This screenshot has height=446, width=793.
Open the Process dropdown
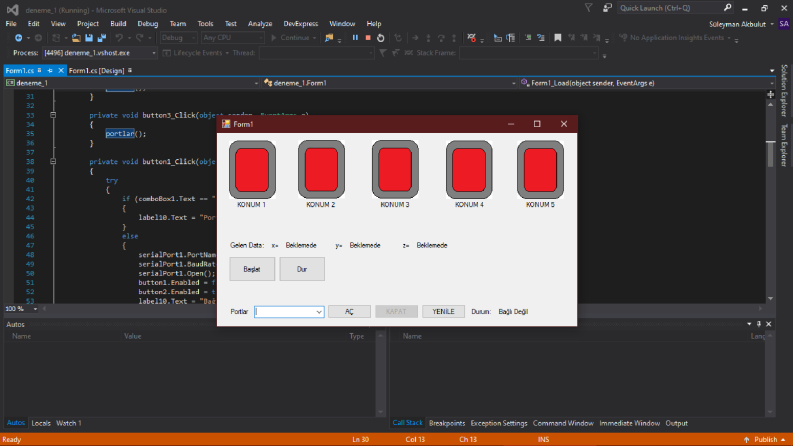[x=99, y=53]
